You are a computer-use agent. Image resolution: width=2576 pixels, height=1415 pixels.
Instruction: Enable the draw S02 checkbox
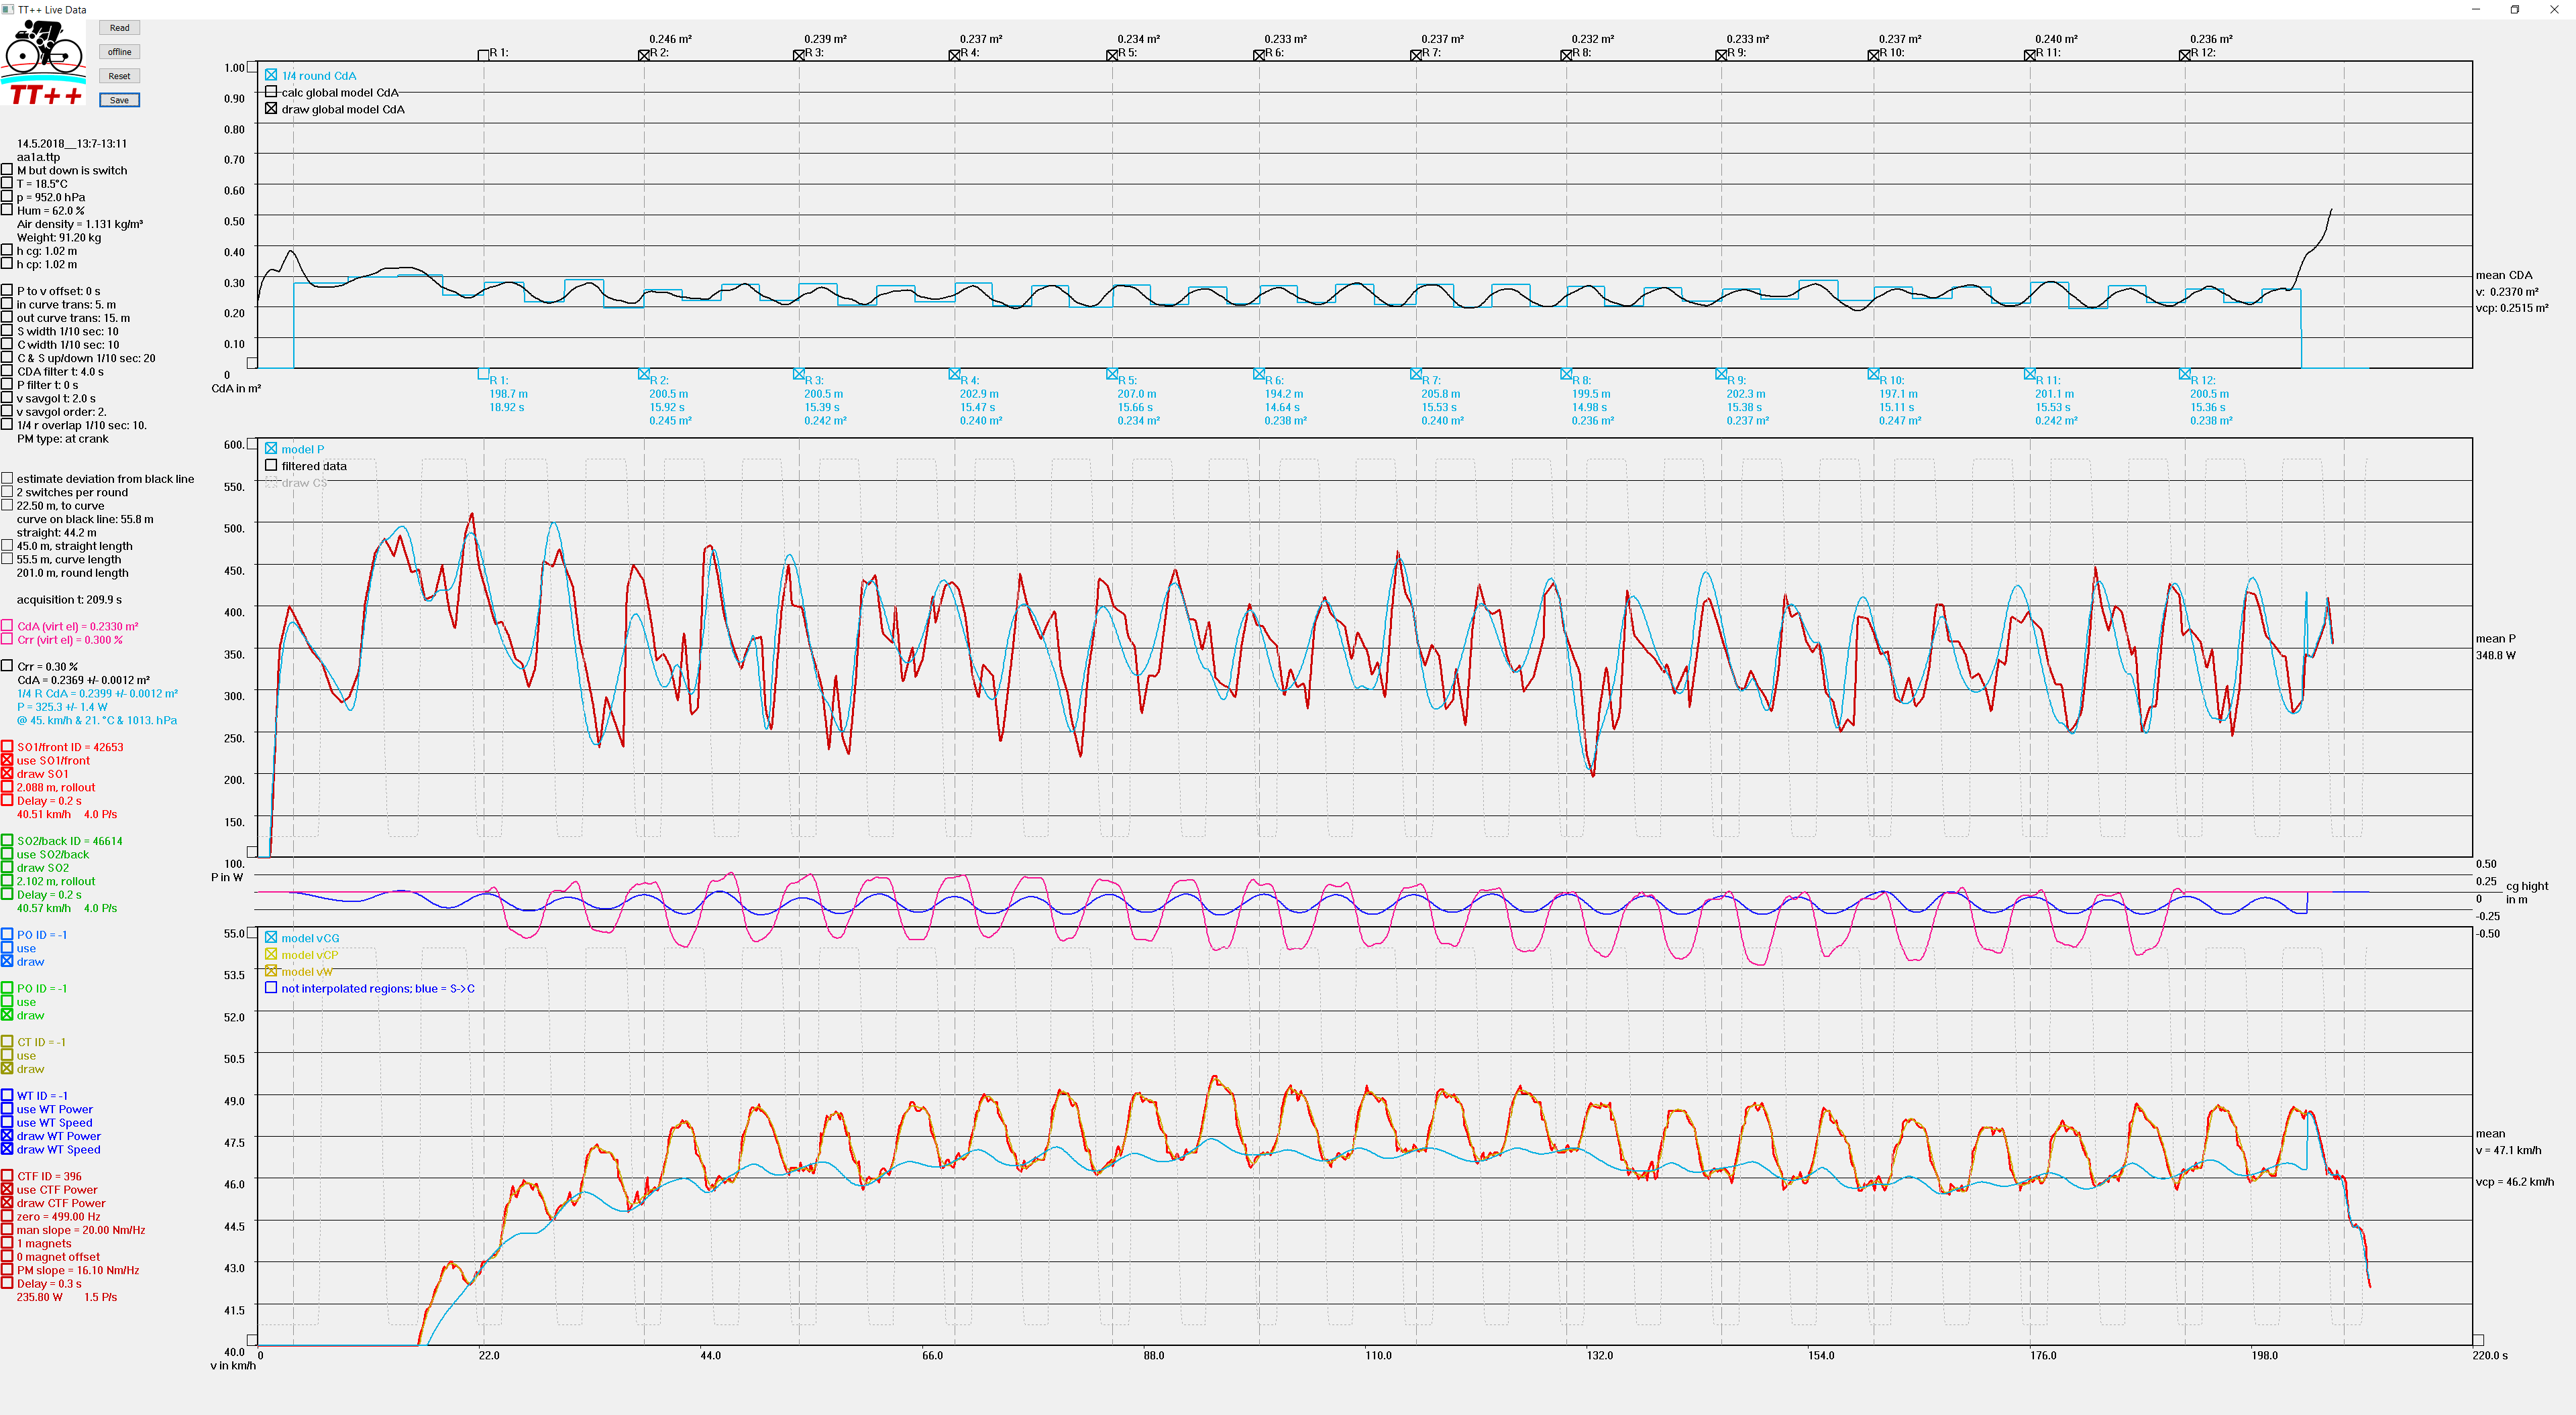click(7, 868)
